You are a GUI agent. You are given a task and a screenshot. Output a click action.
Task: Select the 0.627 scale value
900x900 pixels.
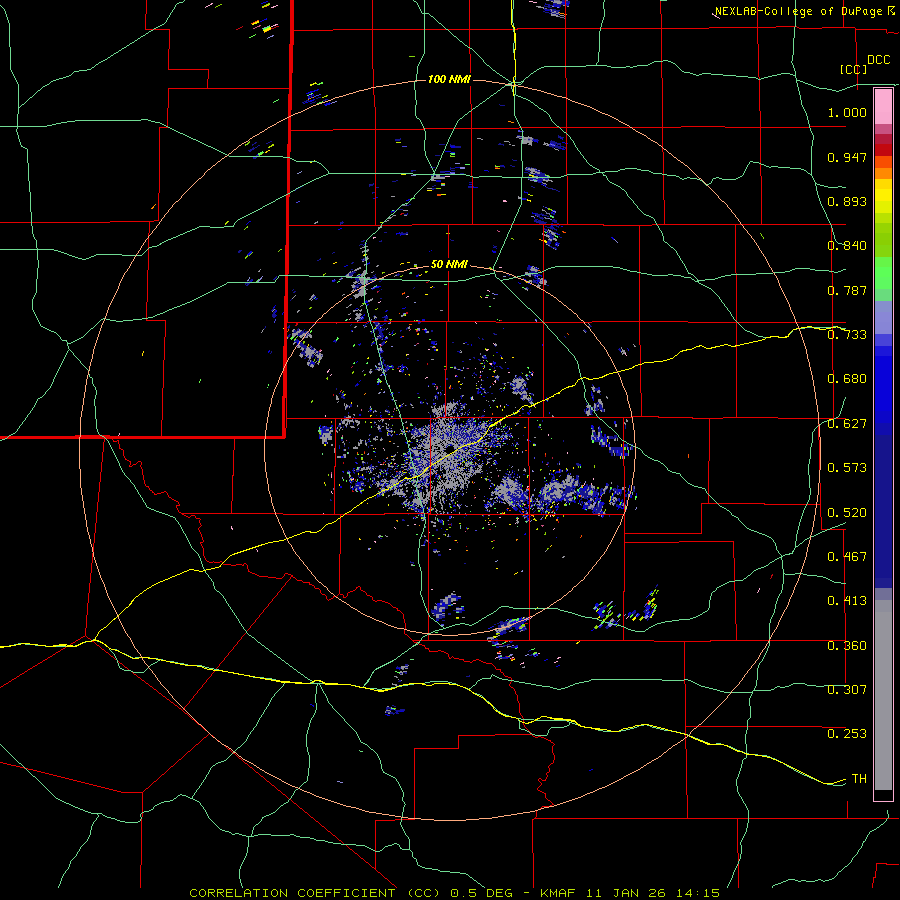point(847,424)
